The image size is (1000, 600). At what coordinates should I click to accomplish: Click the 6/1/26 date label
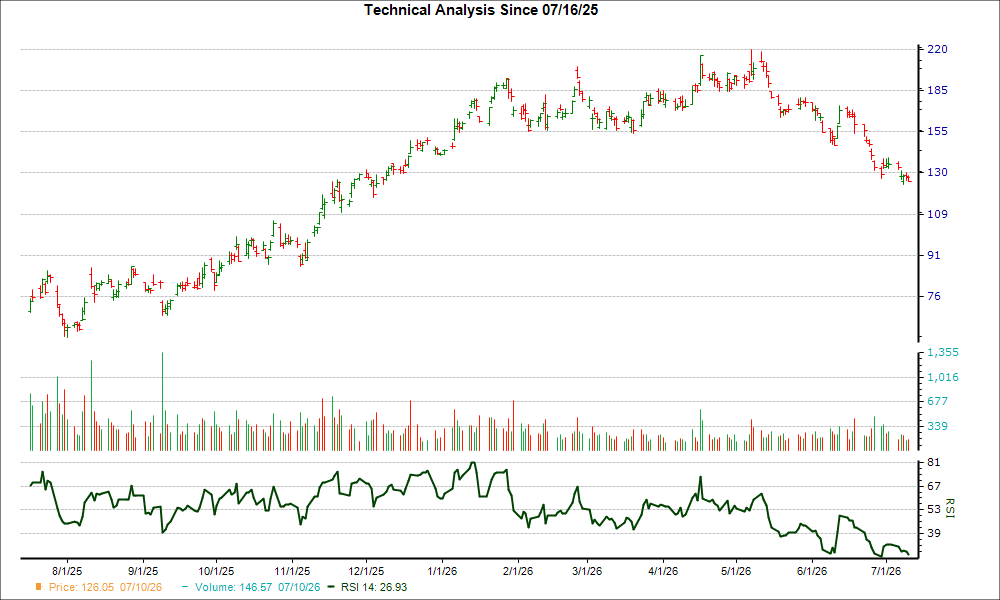(x=812, y=571)
